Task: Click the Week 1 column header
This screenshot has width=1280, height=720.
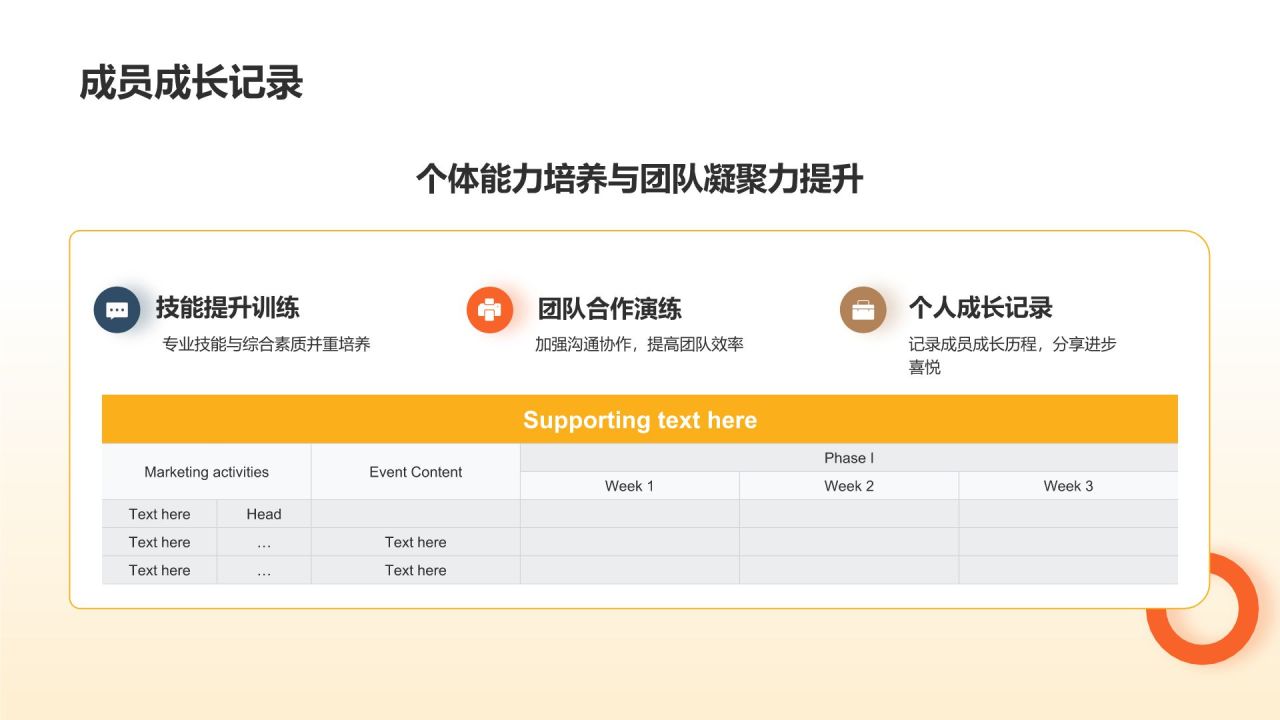Action: 629,486
